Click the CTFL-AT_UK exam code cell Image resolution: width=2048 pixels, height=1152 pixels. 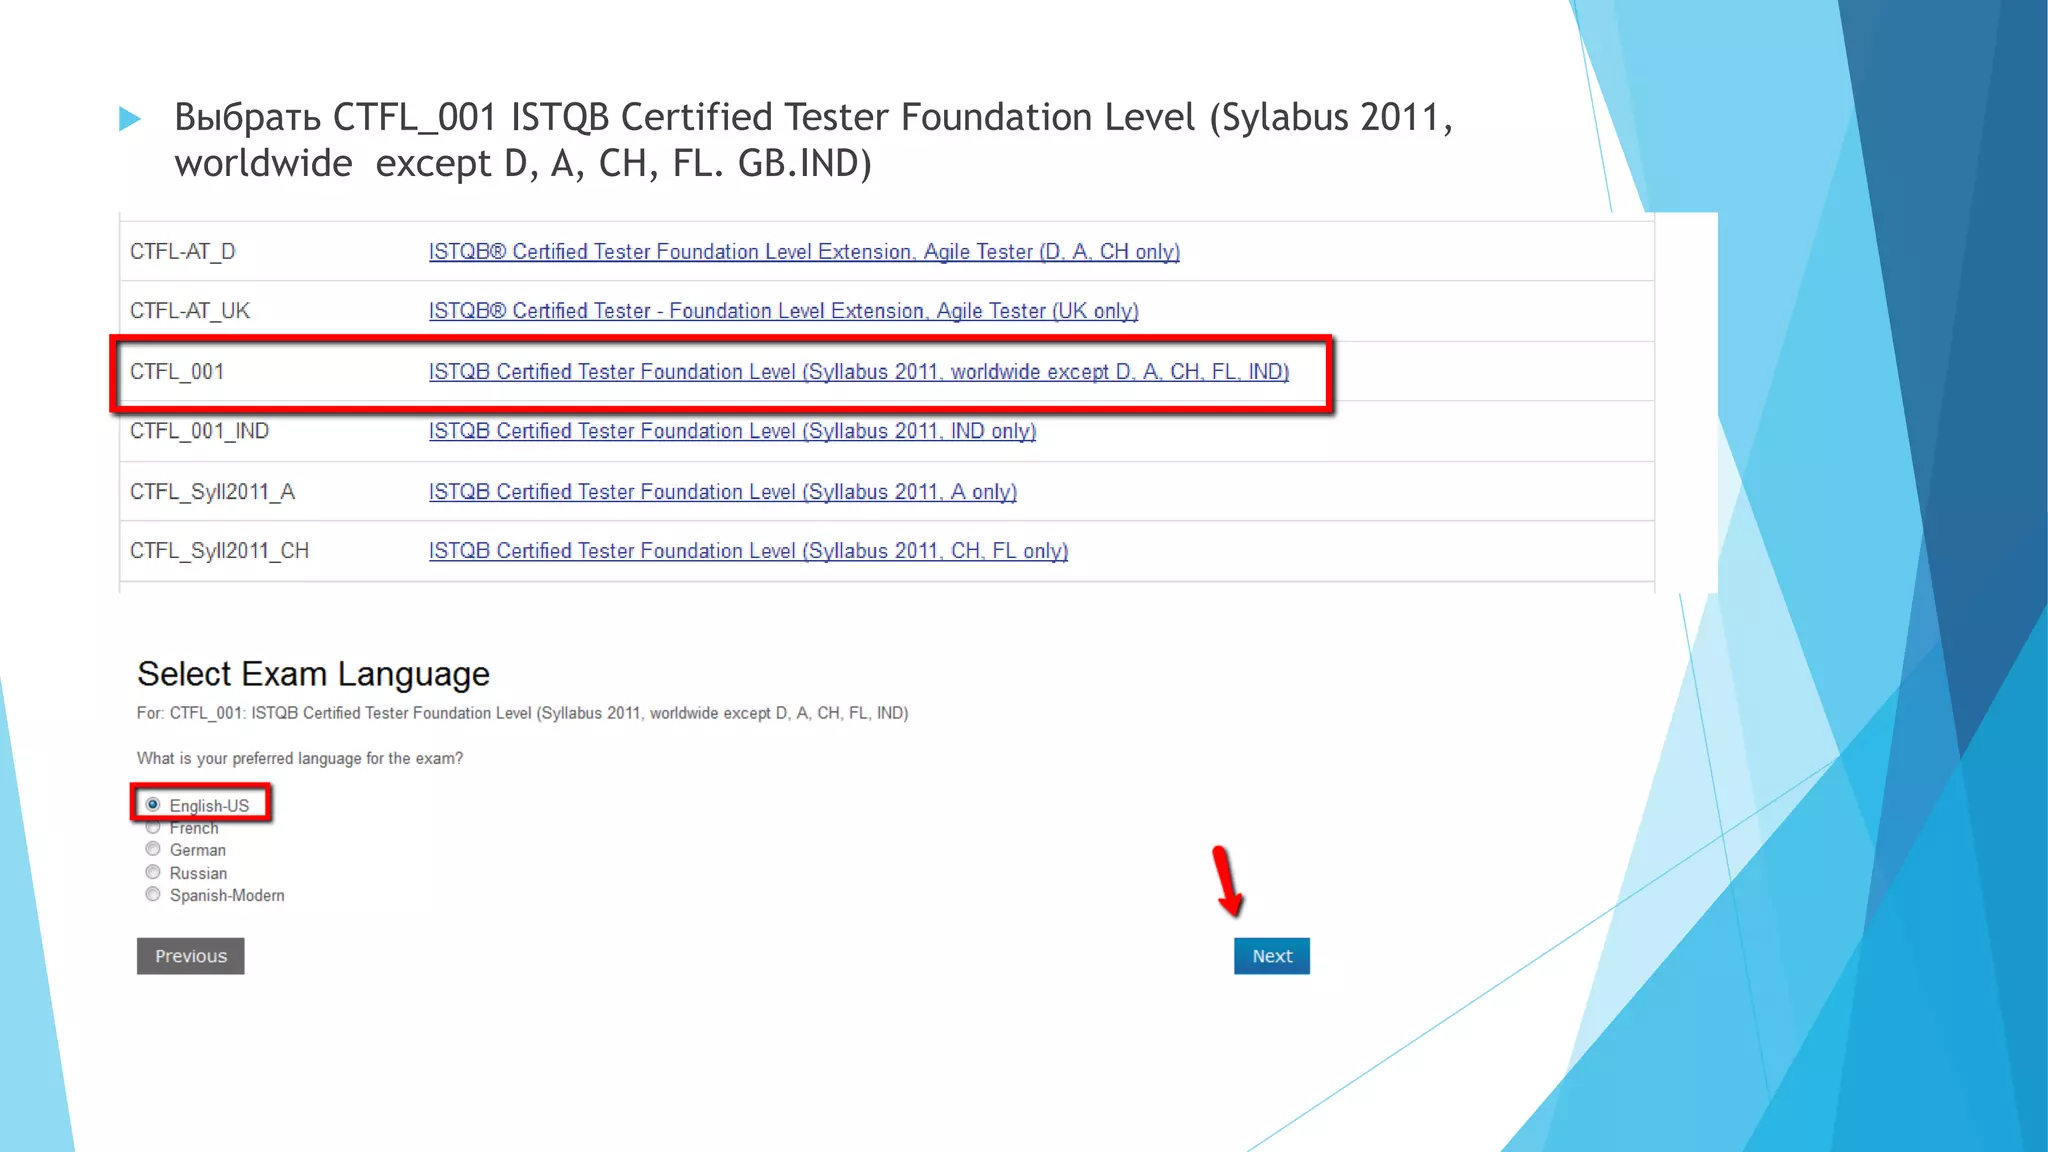tap(190, 311)
